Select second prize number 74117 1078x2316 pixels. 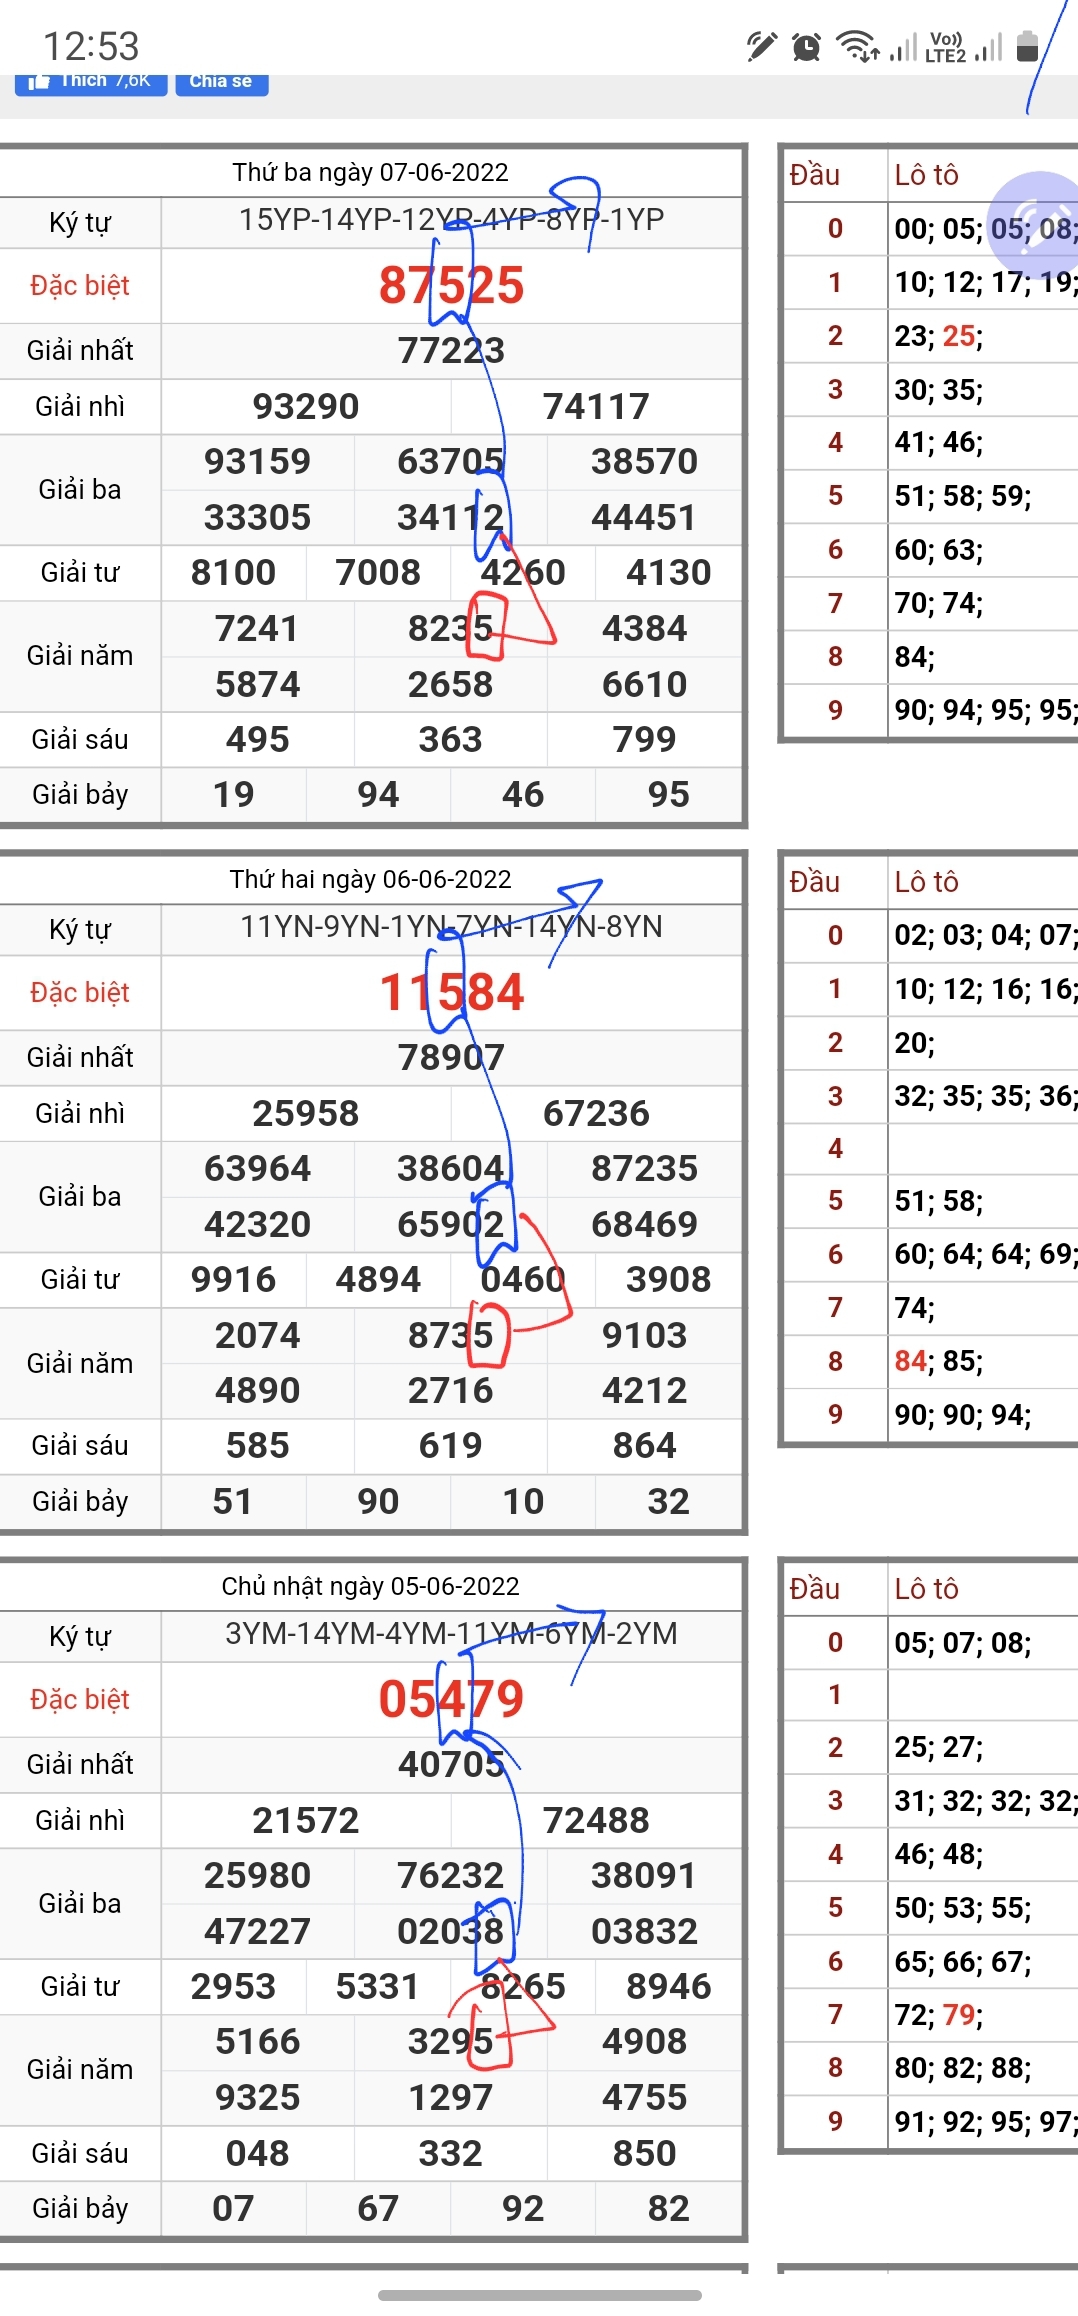(596, 407)
